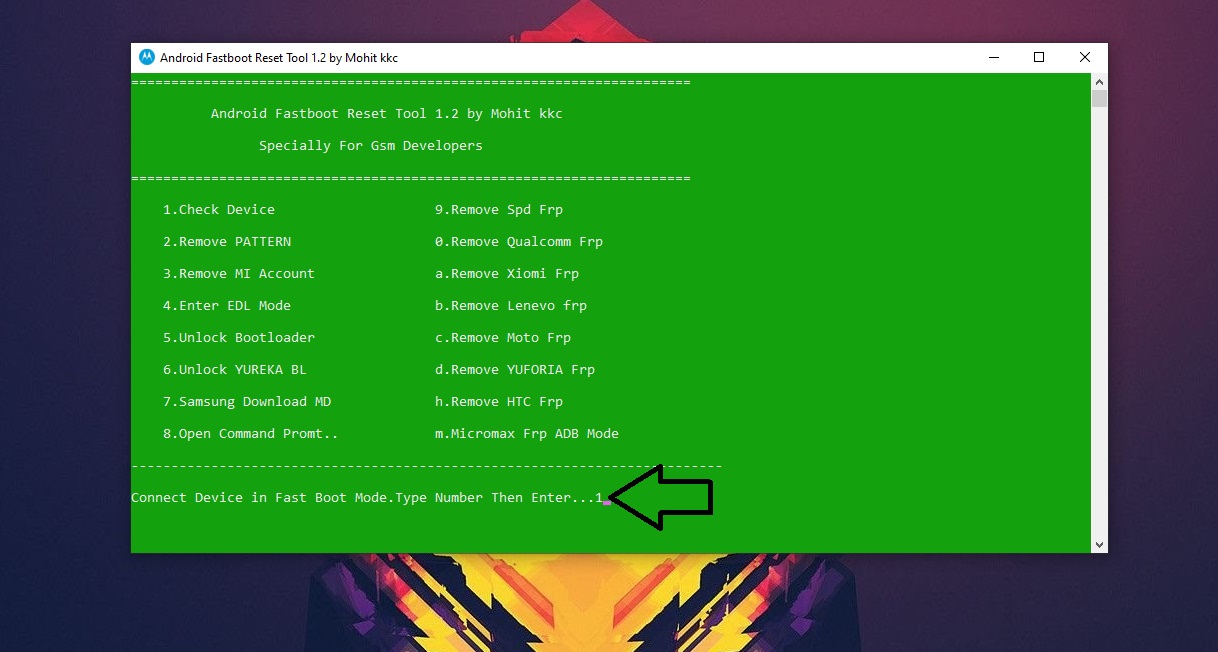This screenshot has width=1218, height=652.
Task: Choose option 0 Remove Qualcomm Frp
Action: click(518, 241)
